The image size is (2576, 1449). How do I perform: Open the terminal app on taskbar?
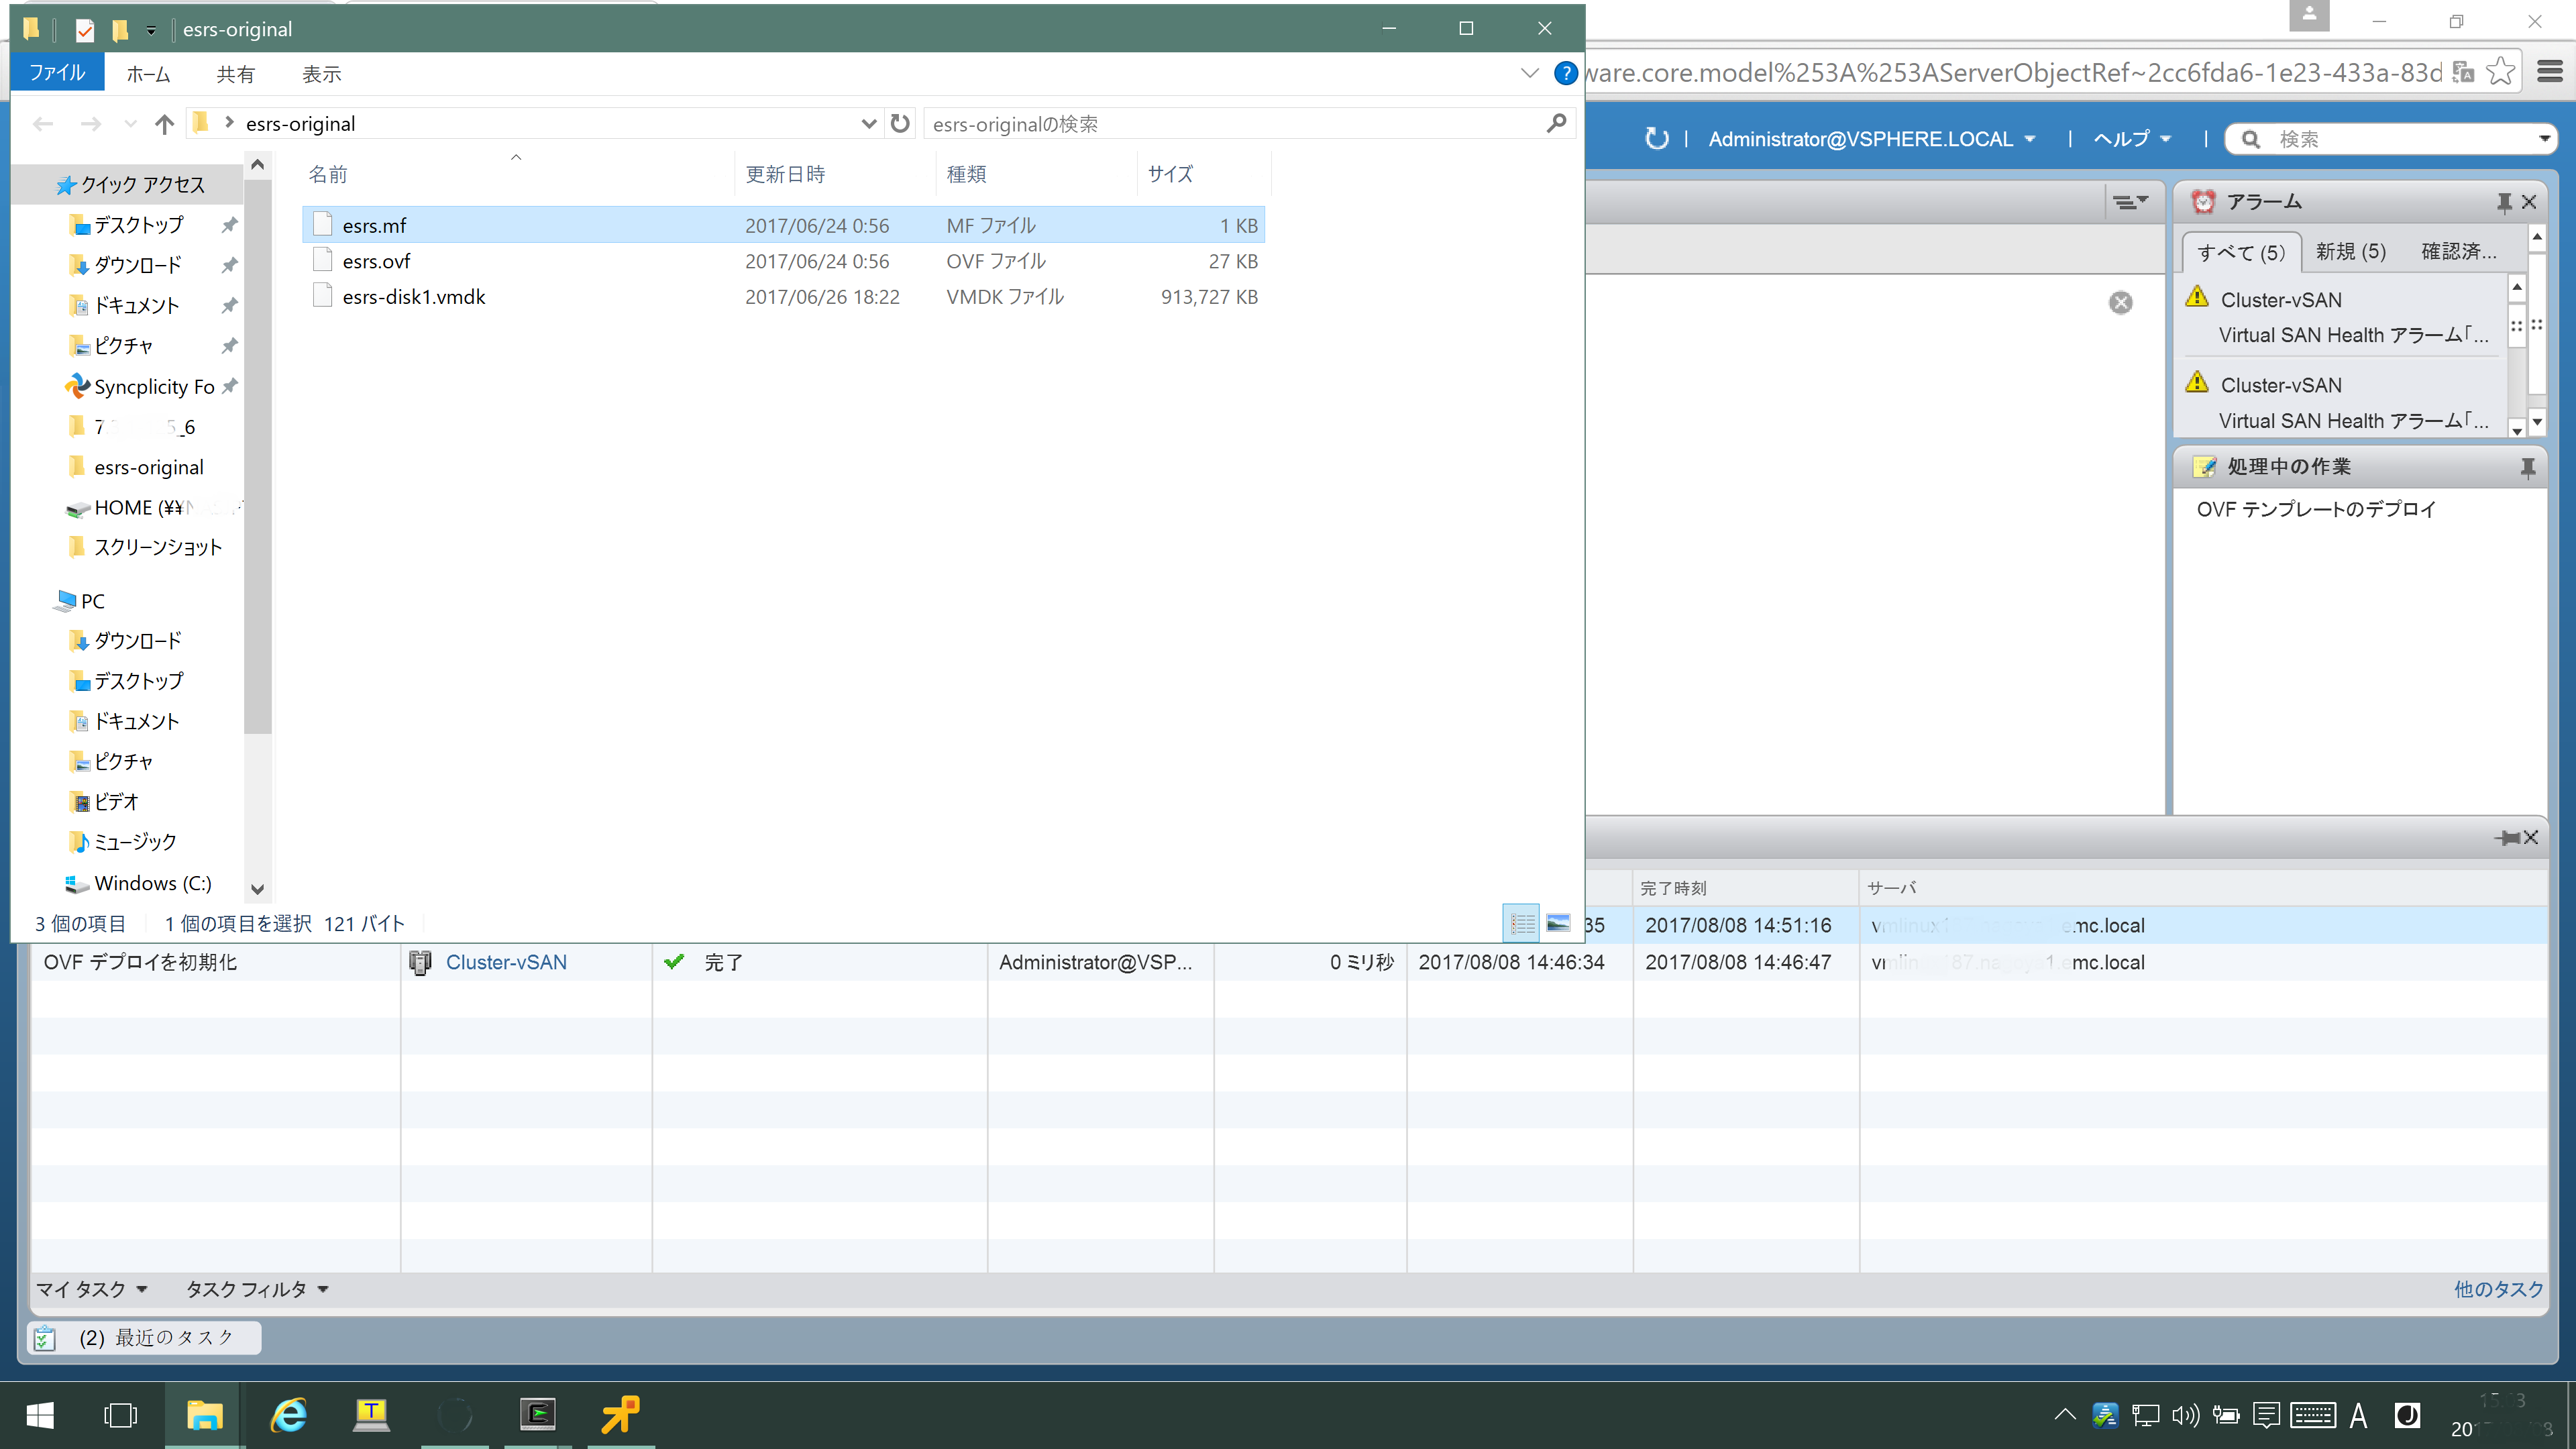tap(538, 1415)
